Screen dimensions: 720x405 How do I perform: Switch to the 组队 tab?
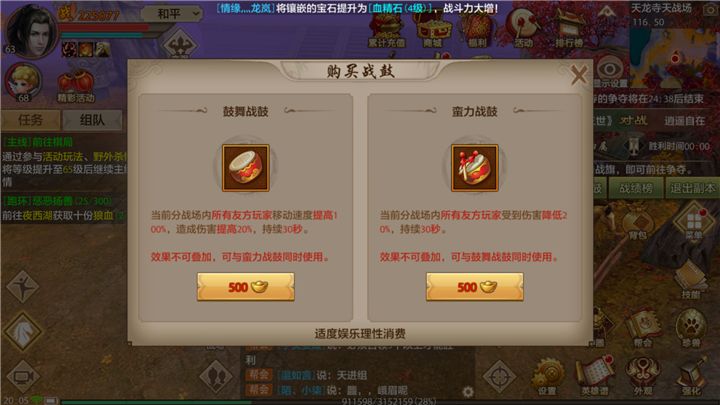pos(92,120)
